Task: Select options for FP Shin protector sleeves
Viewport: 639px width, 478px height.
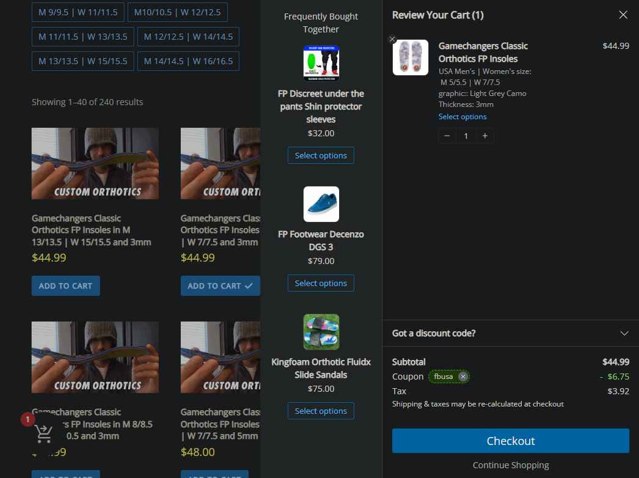Action: (321, 155)
